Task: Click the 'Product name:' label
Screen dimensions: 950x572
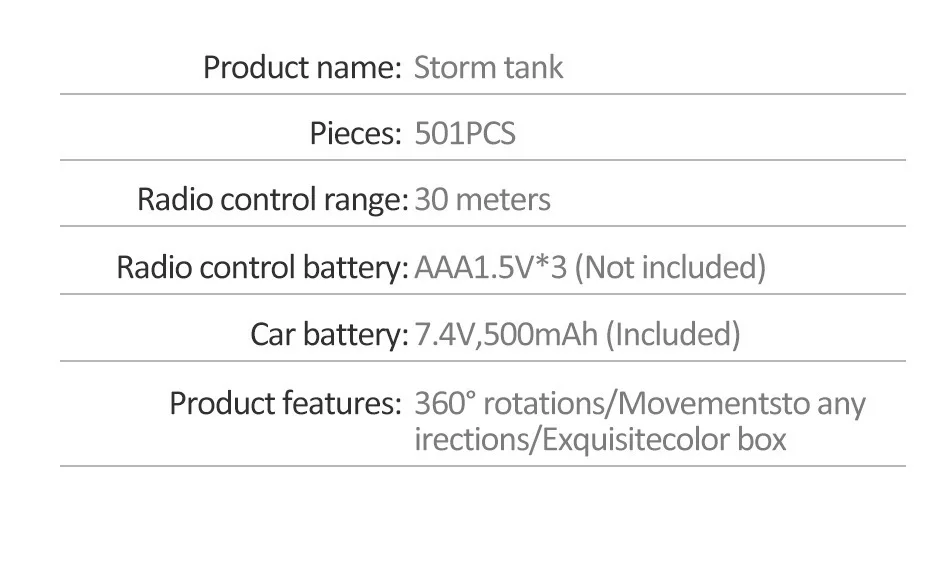Action: coord(302,67)
